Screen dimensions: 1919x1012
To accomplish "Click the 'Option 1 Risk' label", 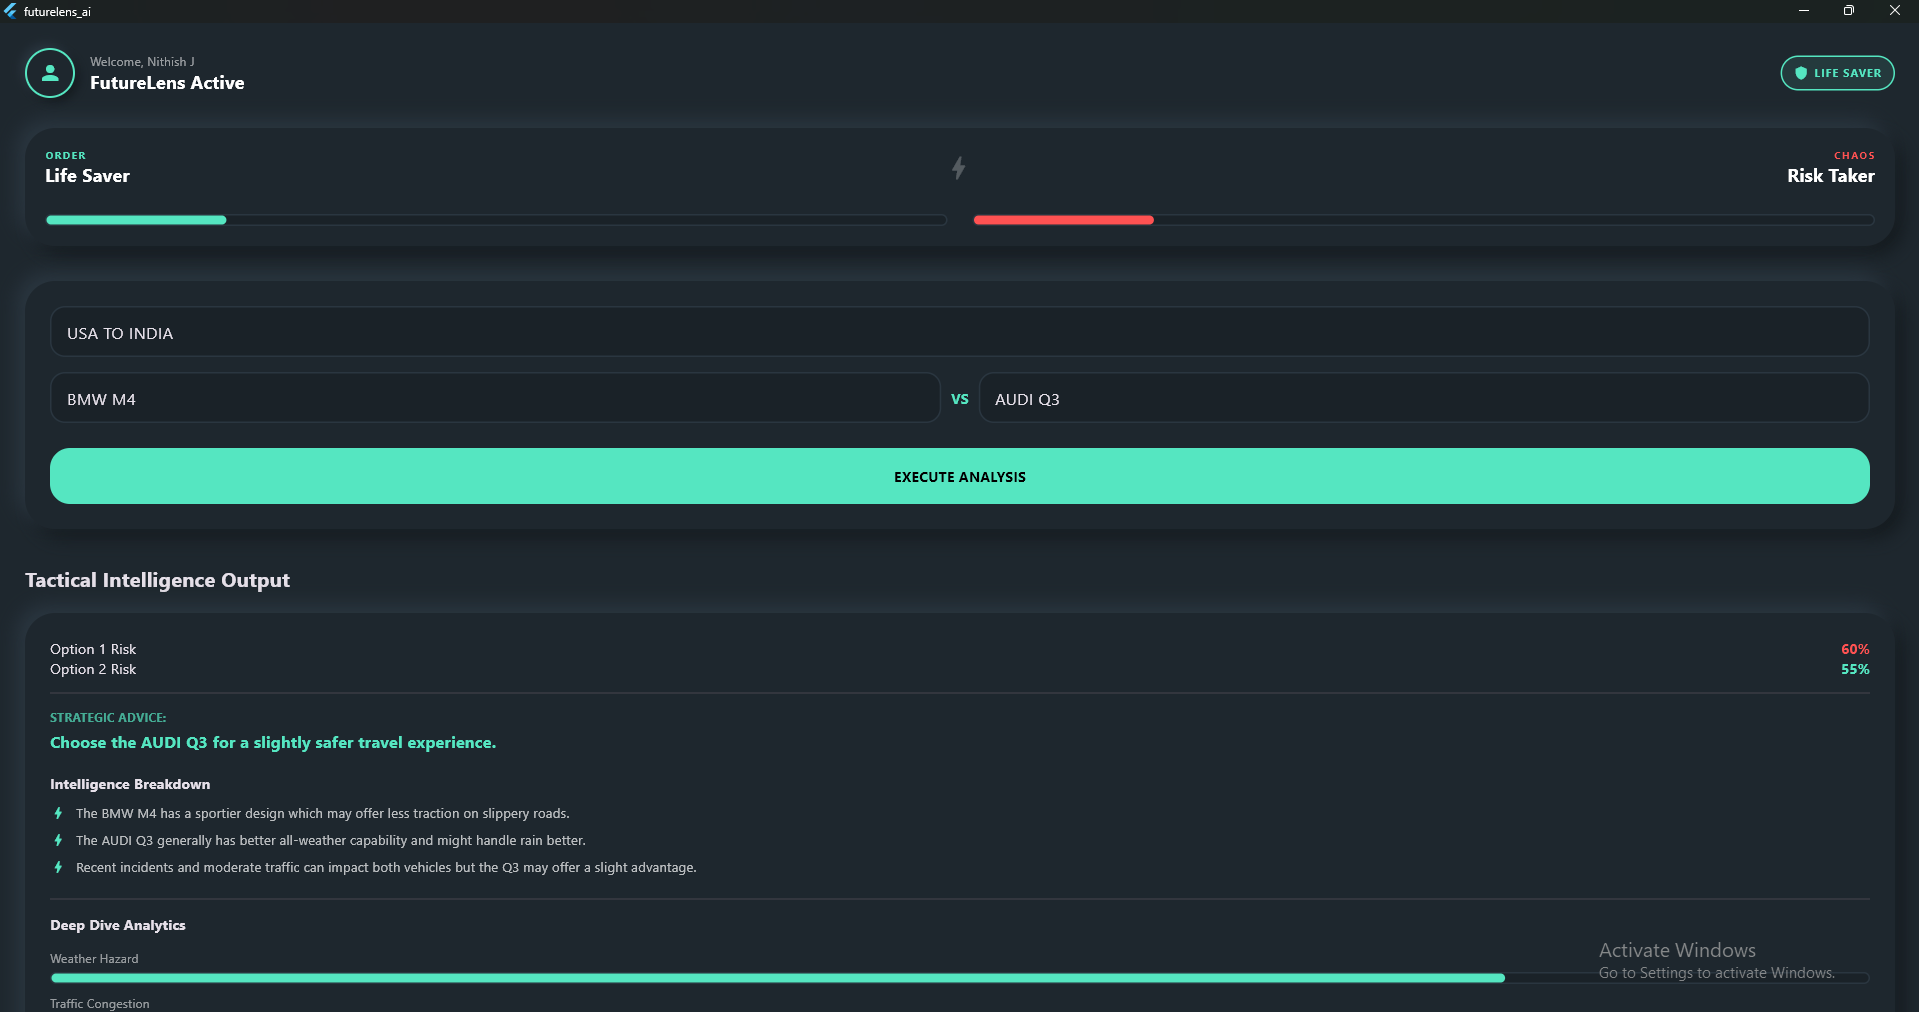I will (x=93, y=649).
